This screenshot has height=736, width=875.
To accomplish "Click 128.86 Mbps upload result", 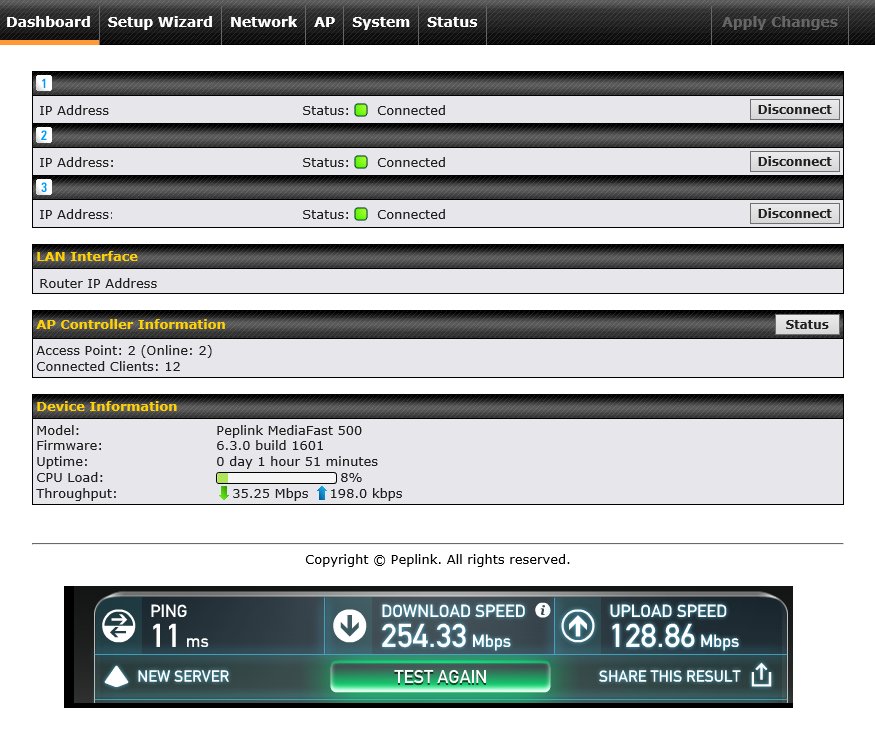I will coord(675,636).
